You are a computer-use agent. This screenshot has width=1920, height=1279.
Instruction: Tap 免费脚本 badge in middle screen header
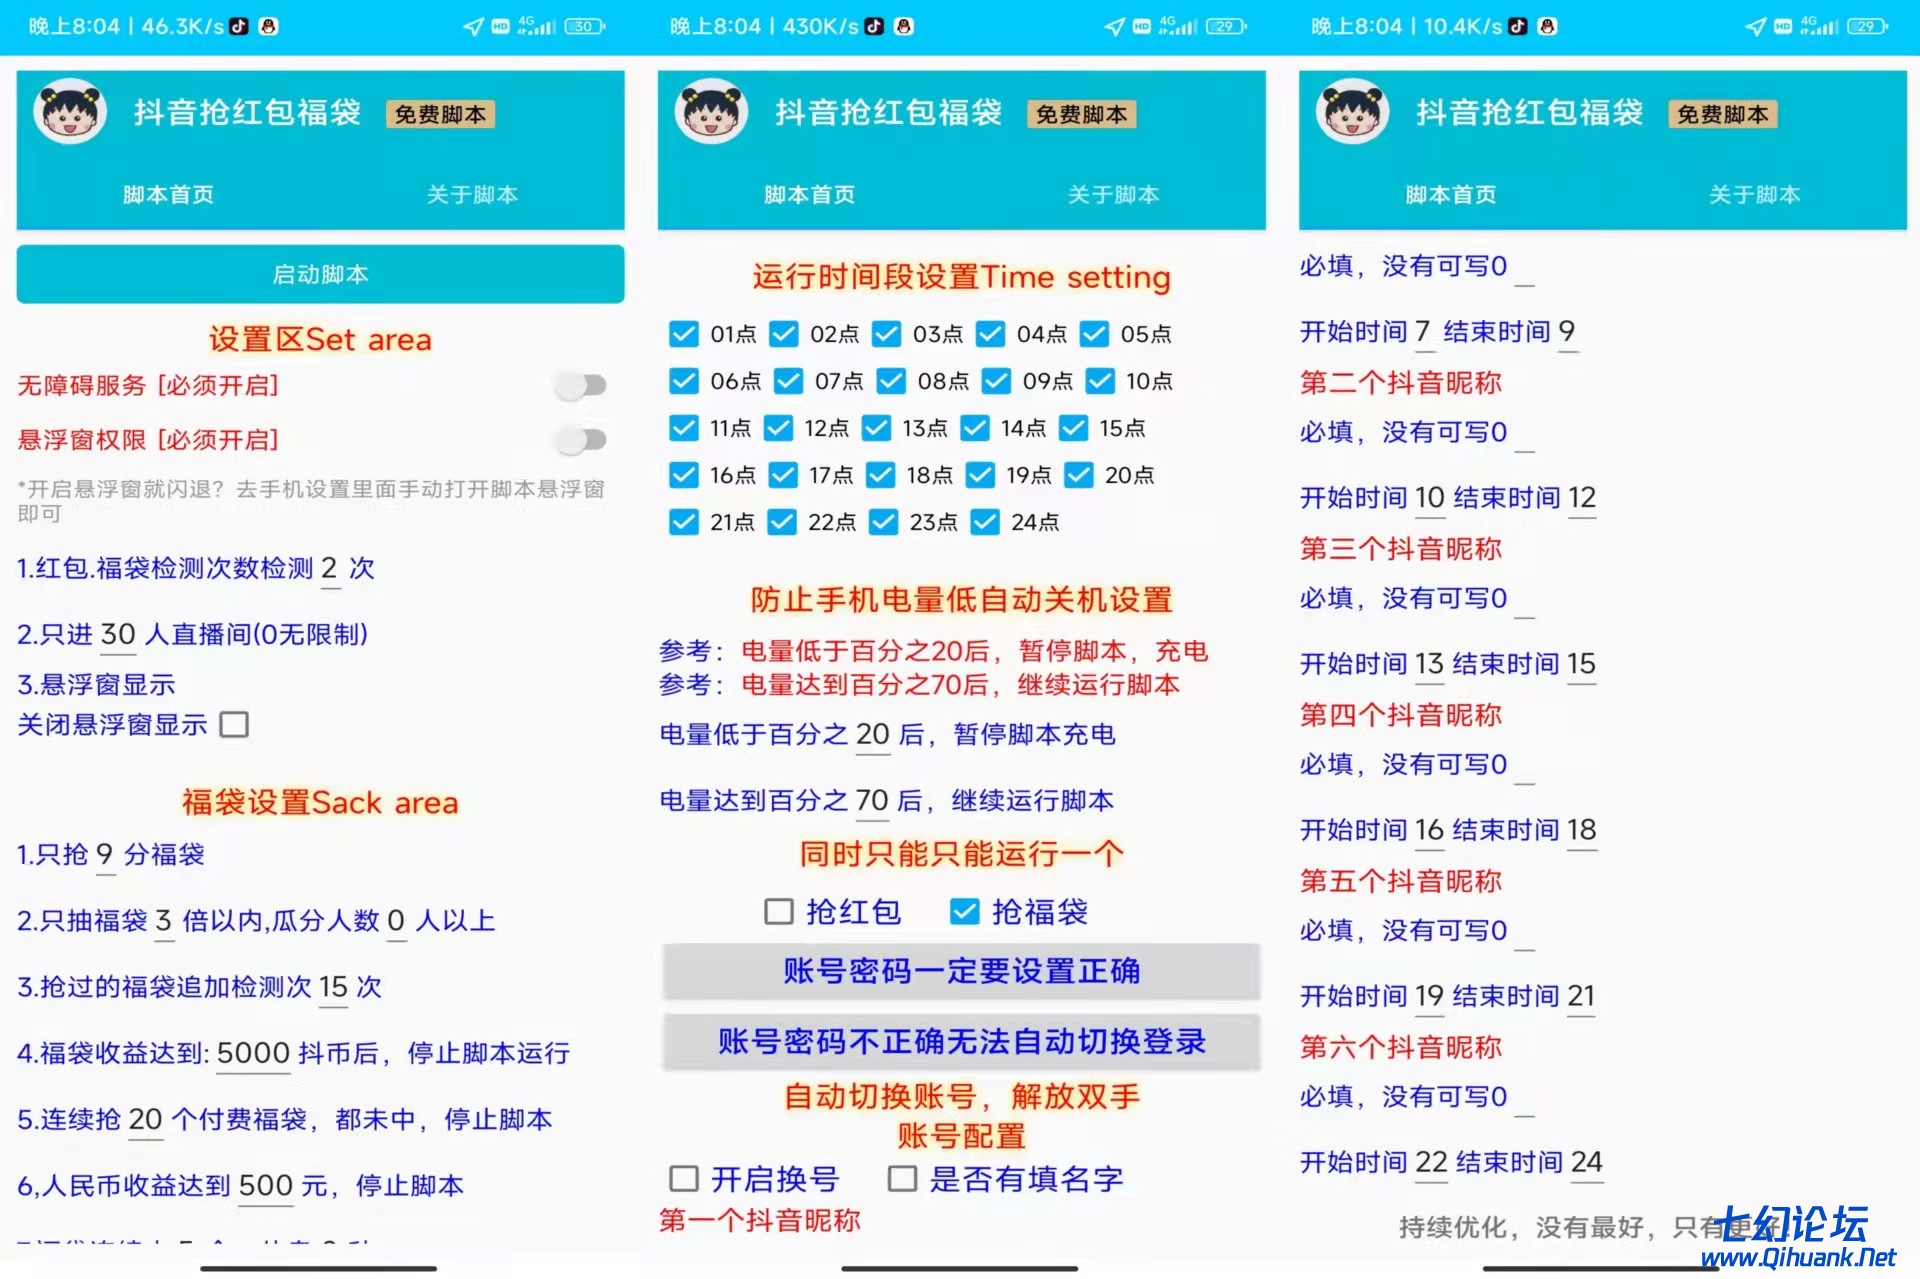[x=1081, y=115]
